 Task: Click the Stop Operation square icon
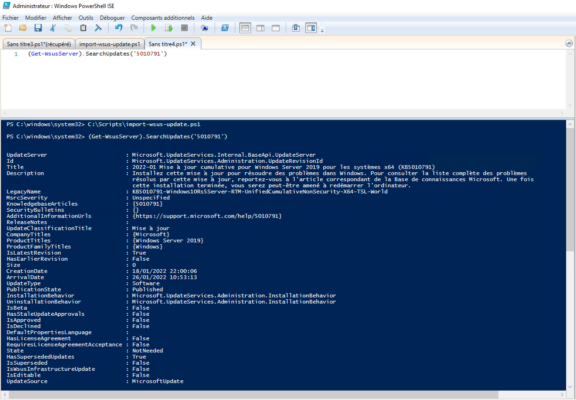pos(184,28)
